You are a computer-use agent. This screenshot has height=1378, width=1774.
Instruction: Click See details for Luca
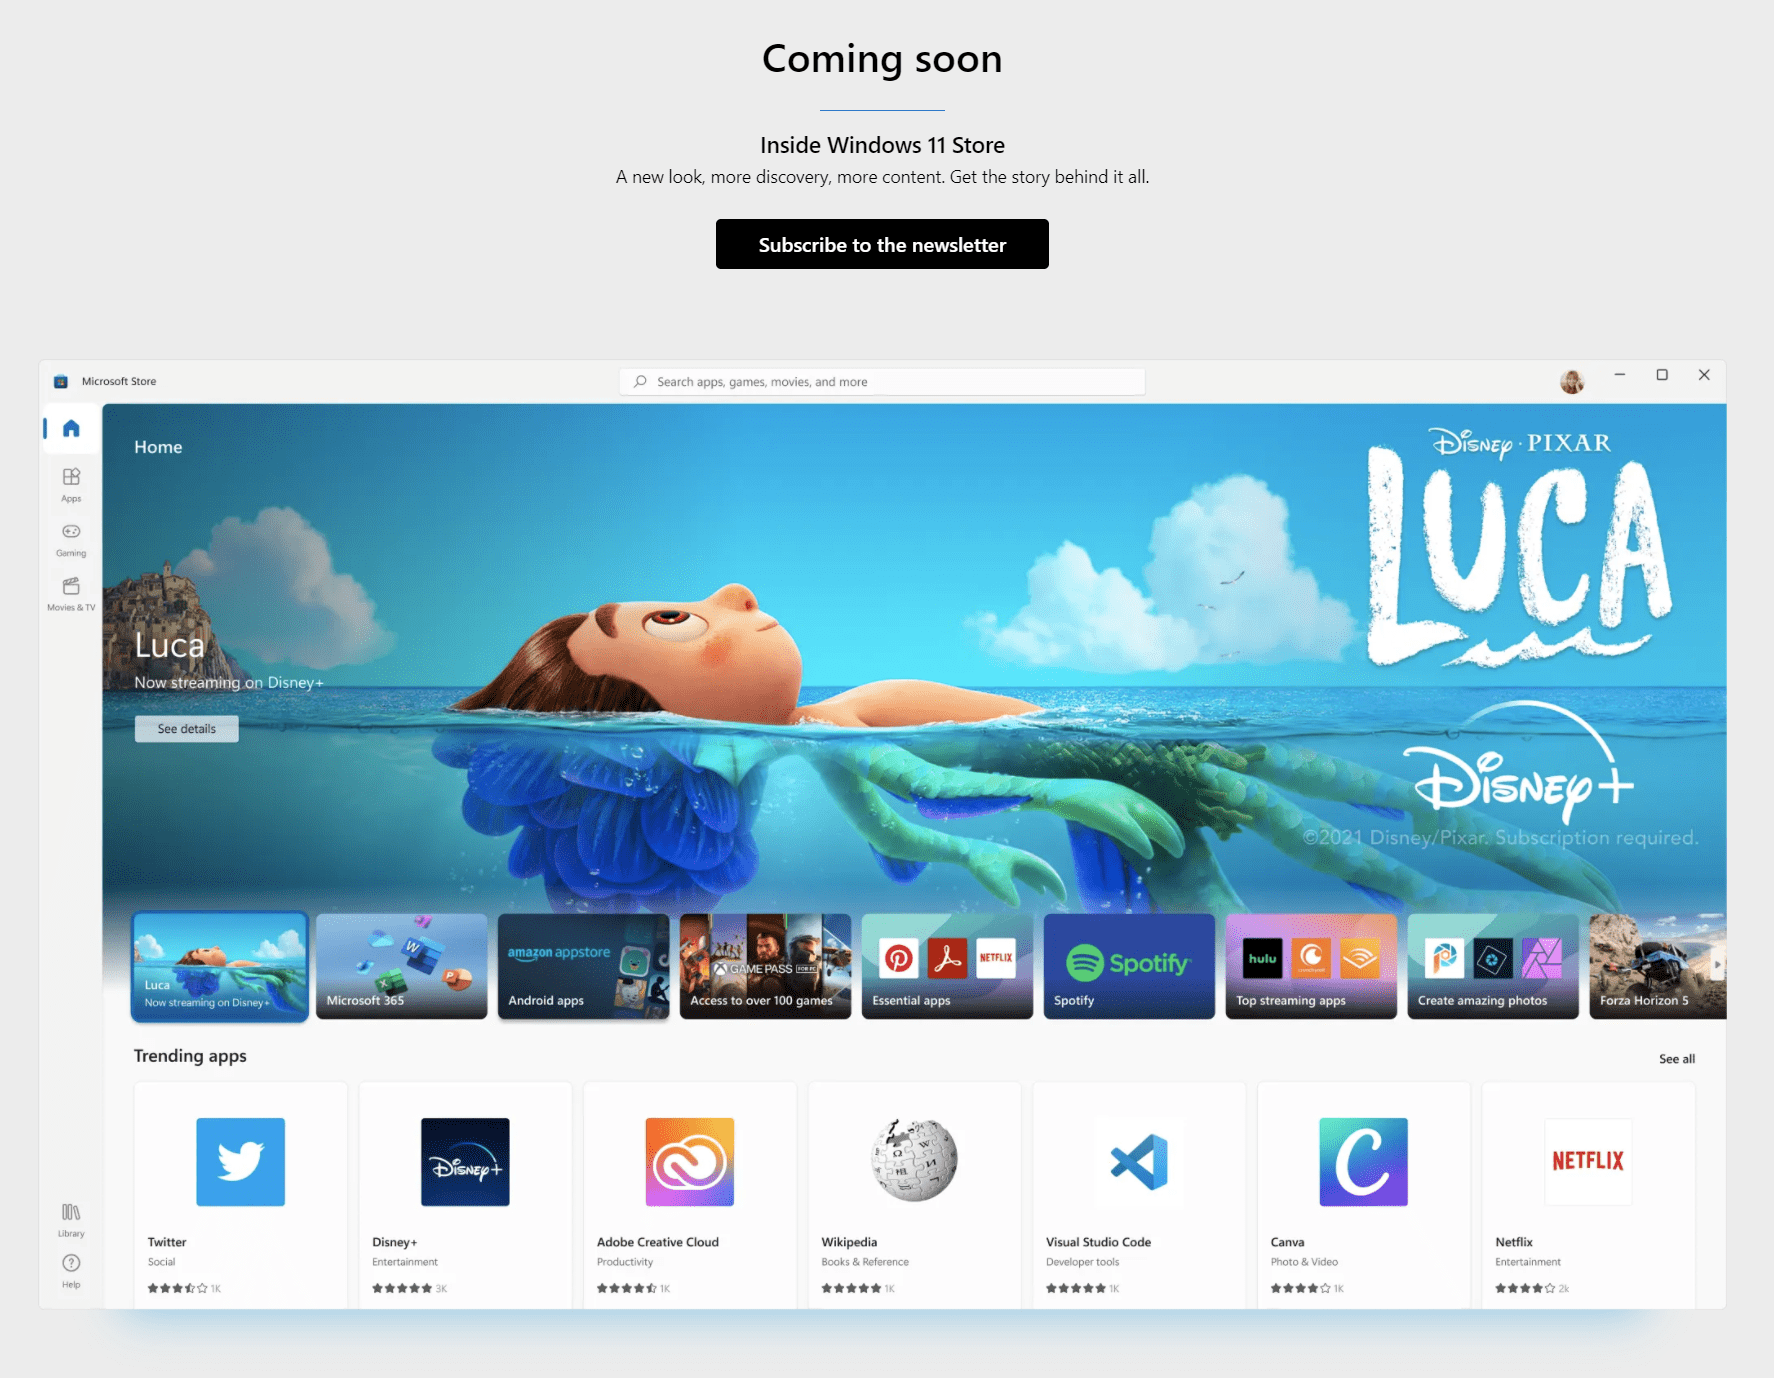[x=187, y=729]
